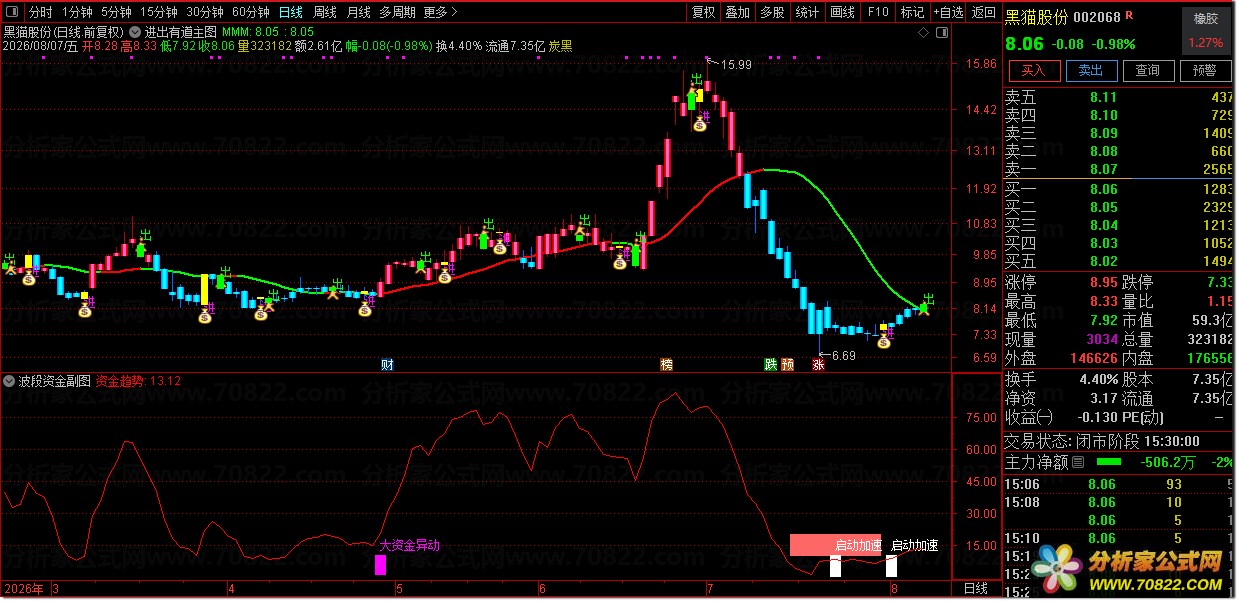
Task: Select the 卖一 ask row at 8.07
Action: [x=1119, y=169]
